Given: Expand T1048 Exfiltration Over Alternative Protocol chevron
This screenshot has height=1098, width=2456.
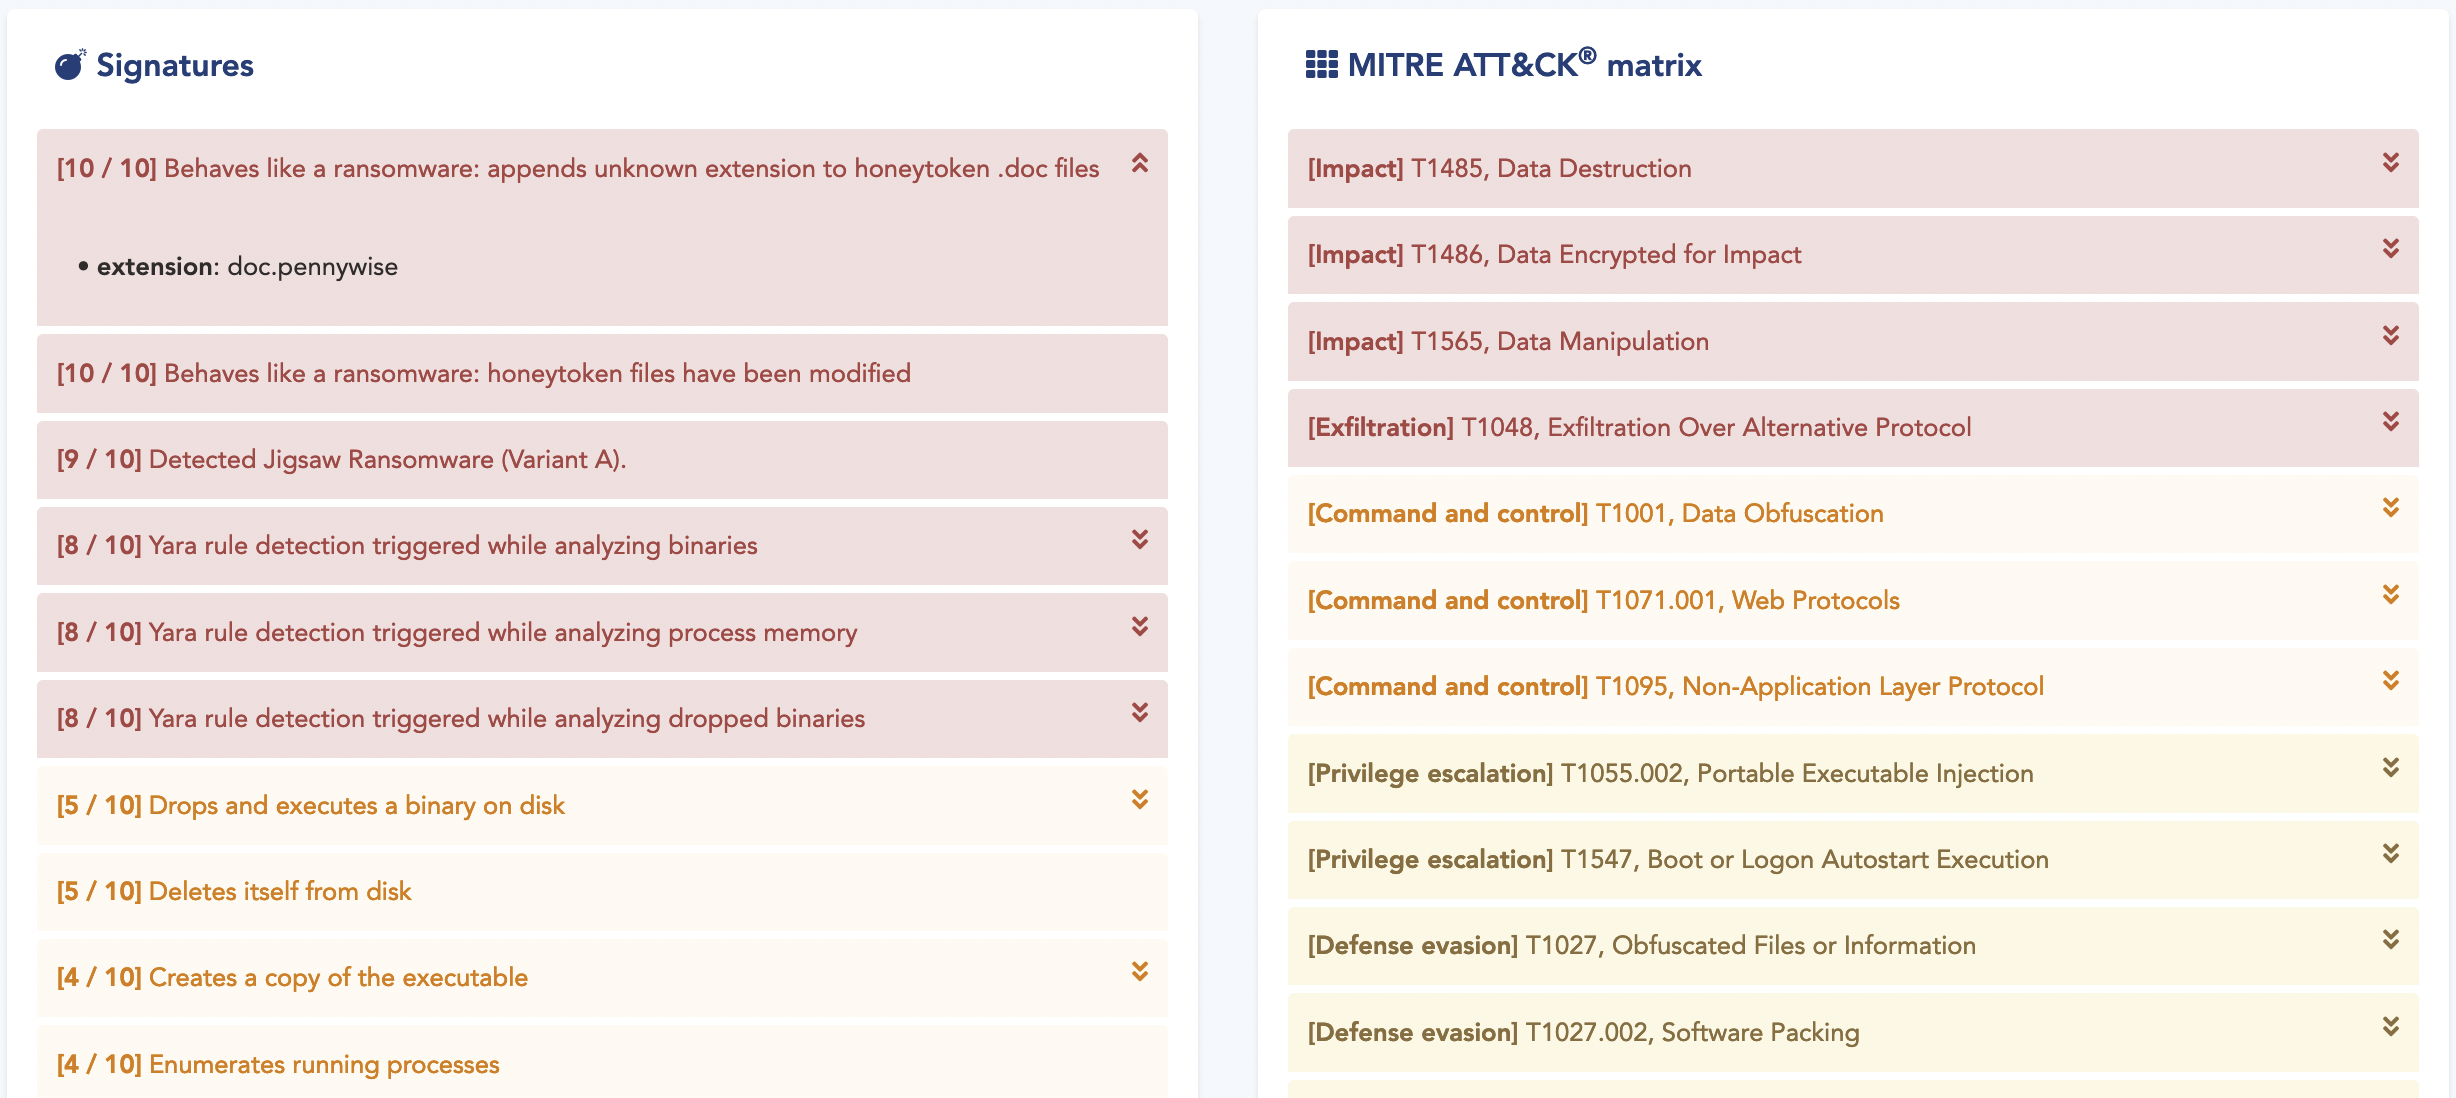Looking at the screenshot, I should click(2390, 422).
